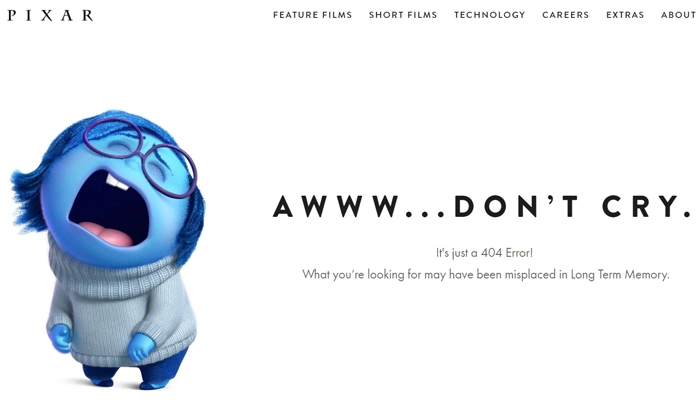Click the word AWWW in the heading
The width and height of the screenshot is (700, 405).
tap(336, 206)
